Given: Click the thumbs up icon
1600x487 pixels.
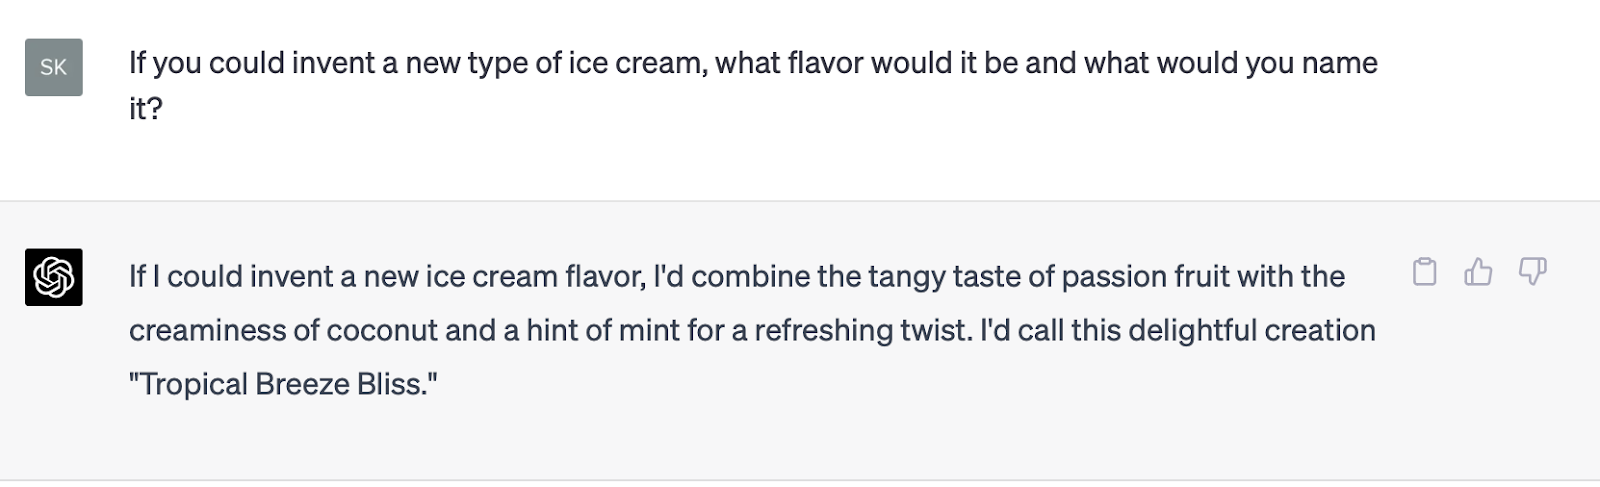Looking at the screenshot, I should point(1478,272).
